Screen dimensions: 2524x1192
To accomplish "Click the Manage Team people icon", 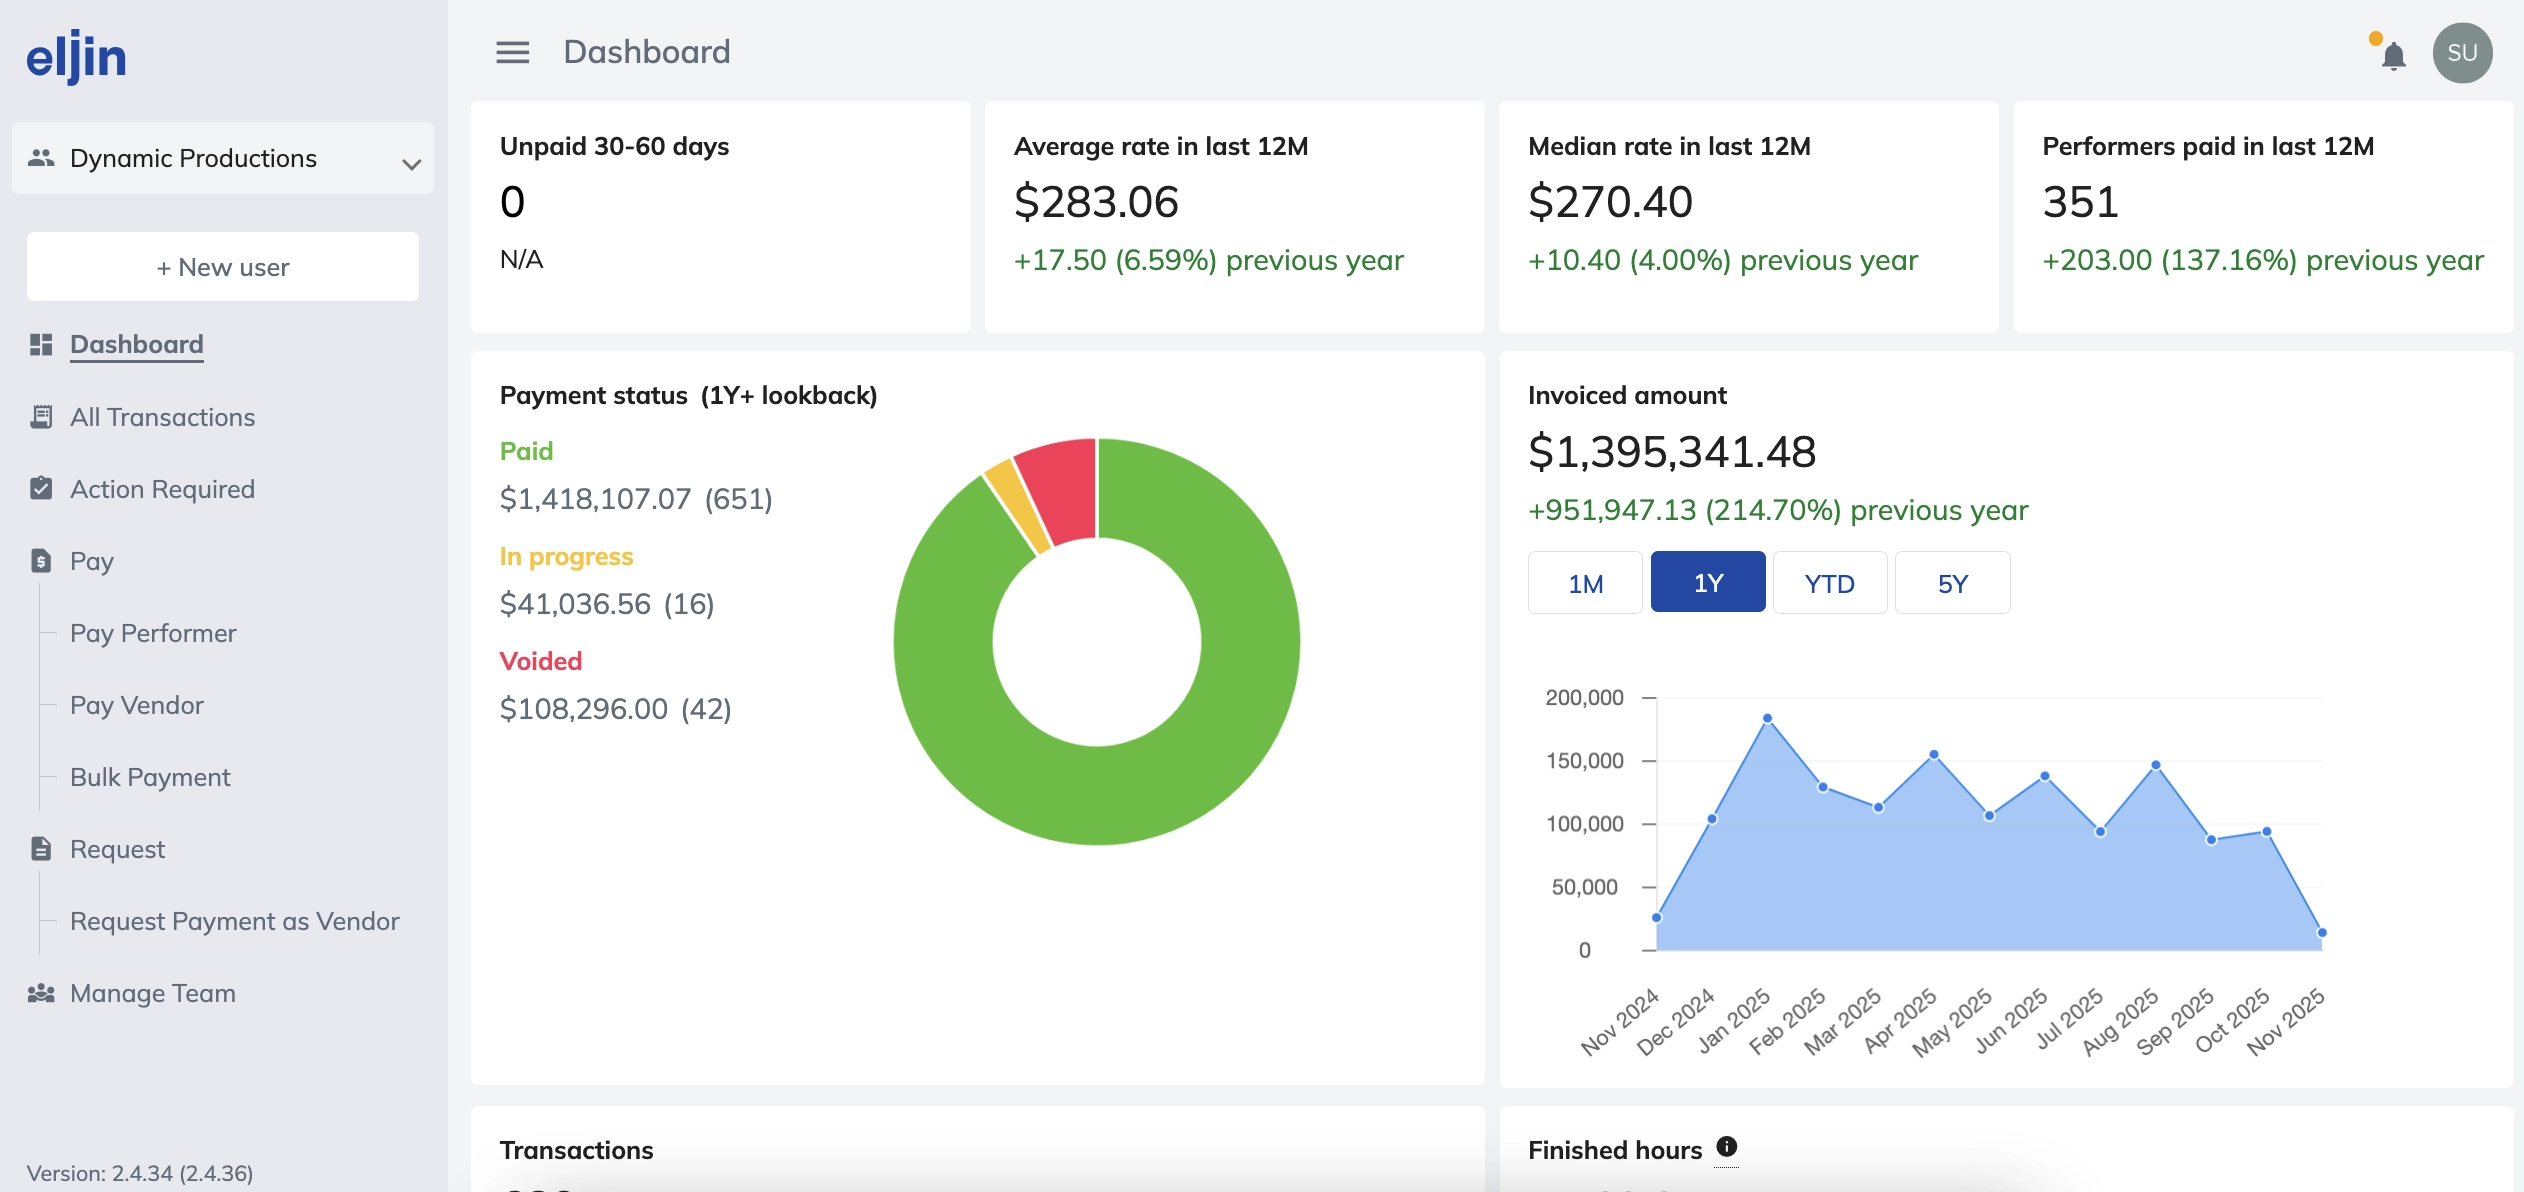I will tap(41, 993).
